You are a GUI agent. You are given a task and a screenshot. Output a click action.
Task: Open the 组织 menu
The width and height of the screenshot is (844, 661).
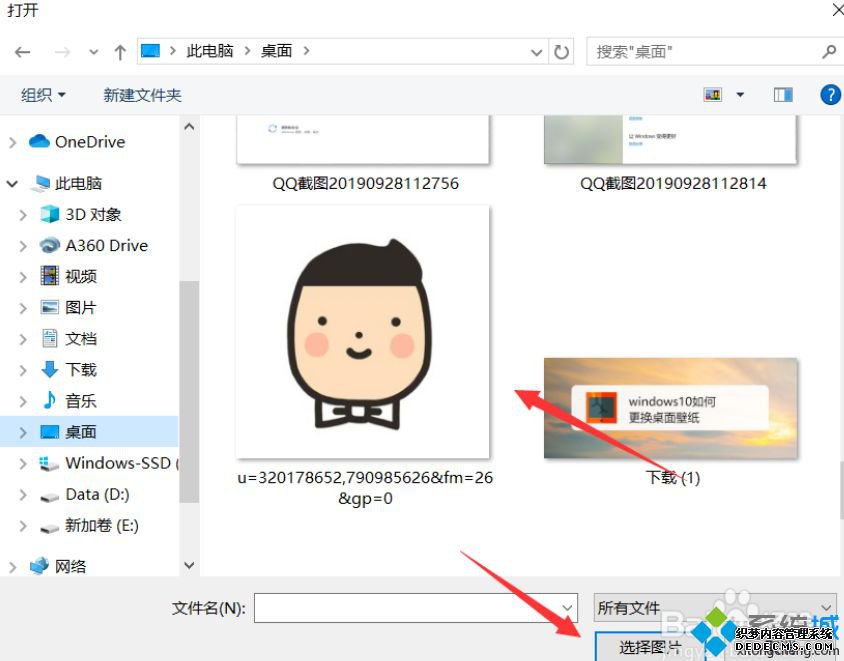(x=43, y=95)
